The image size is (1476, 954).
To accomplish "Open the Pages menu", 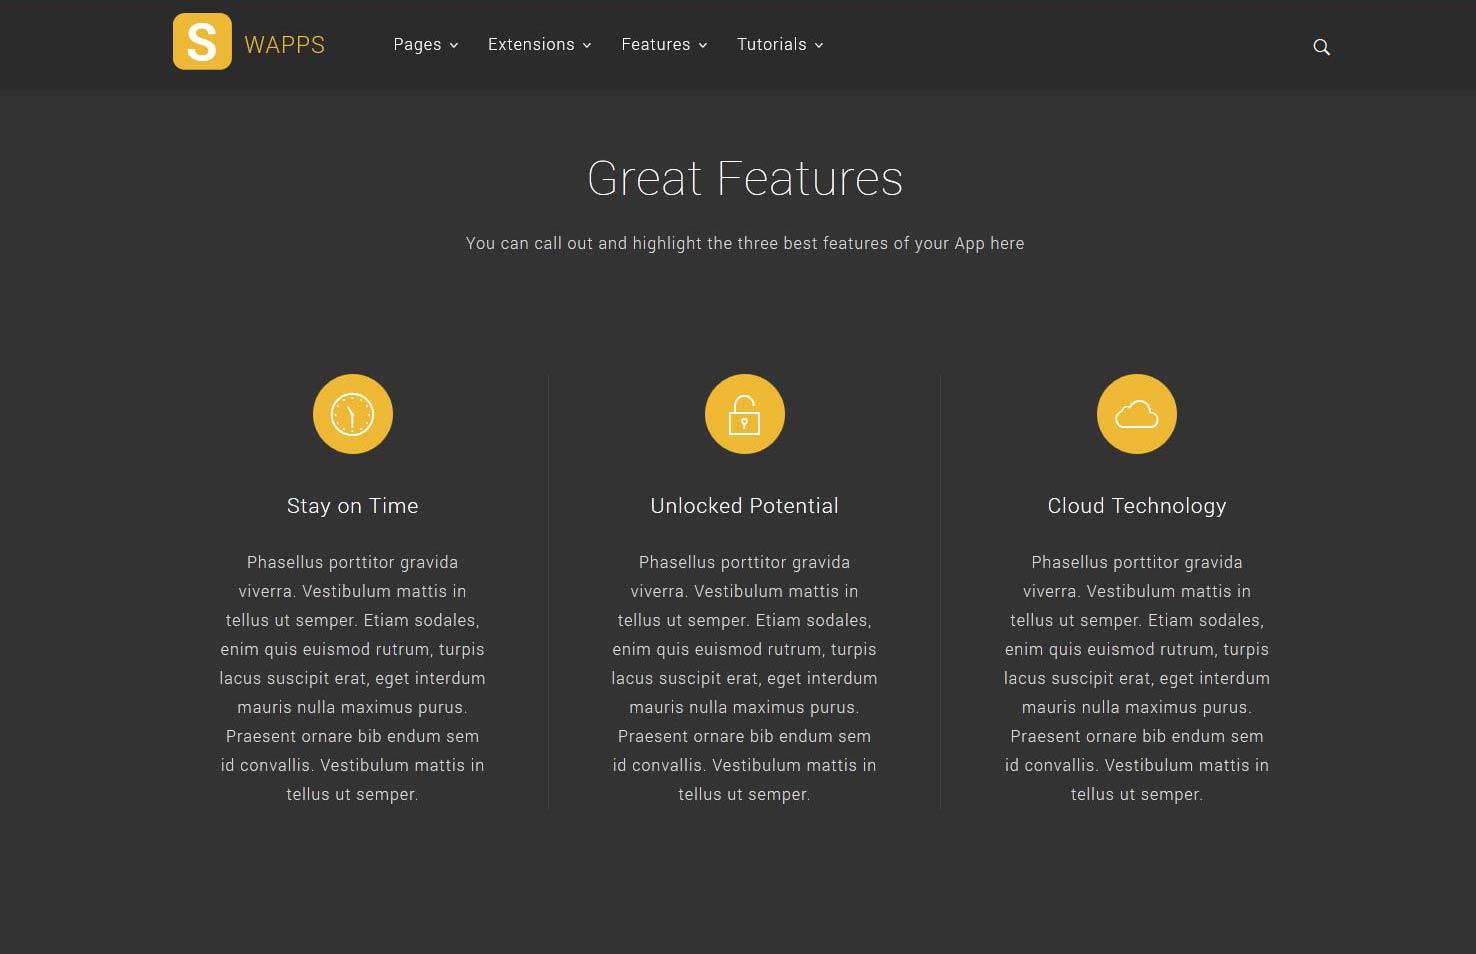I will pyautogui.click(x=426, y=45).
